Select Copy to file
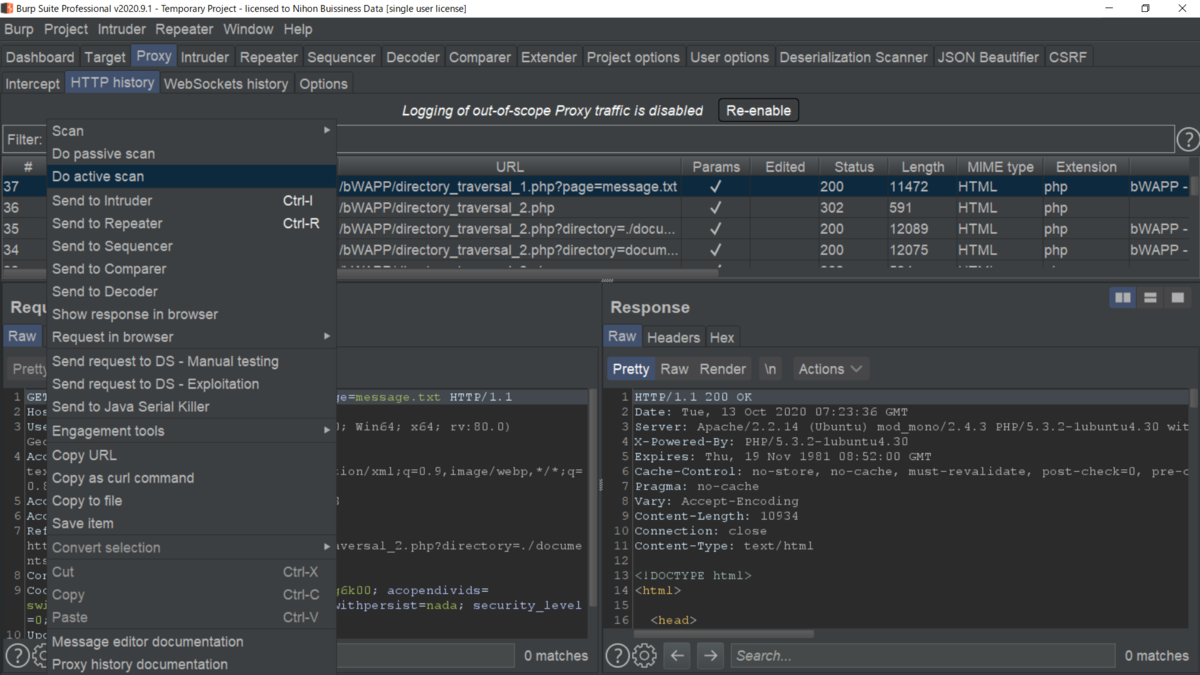Screen dimensions: 1200x675 coord(191,501)
